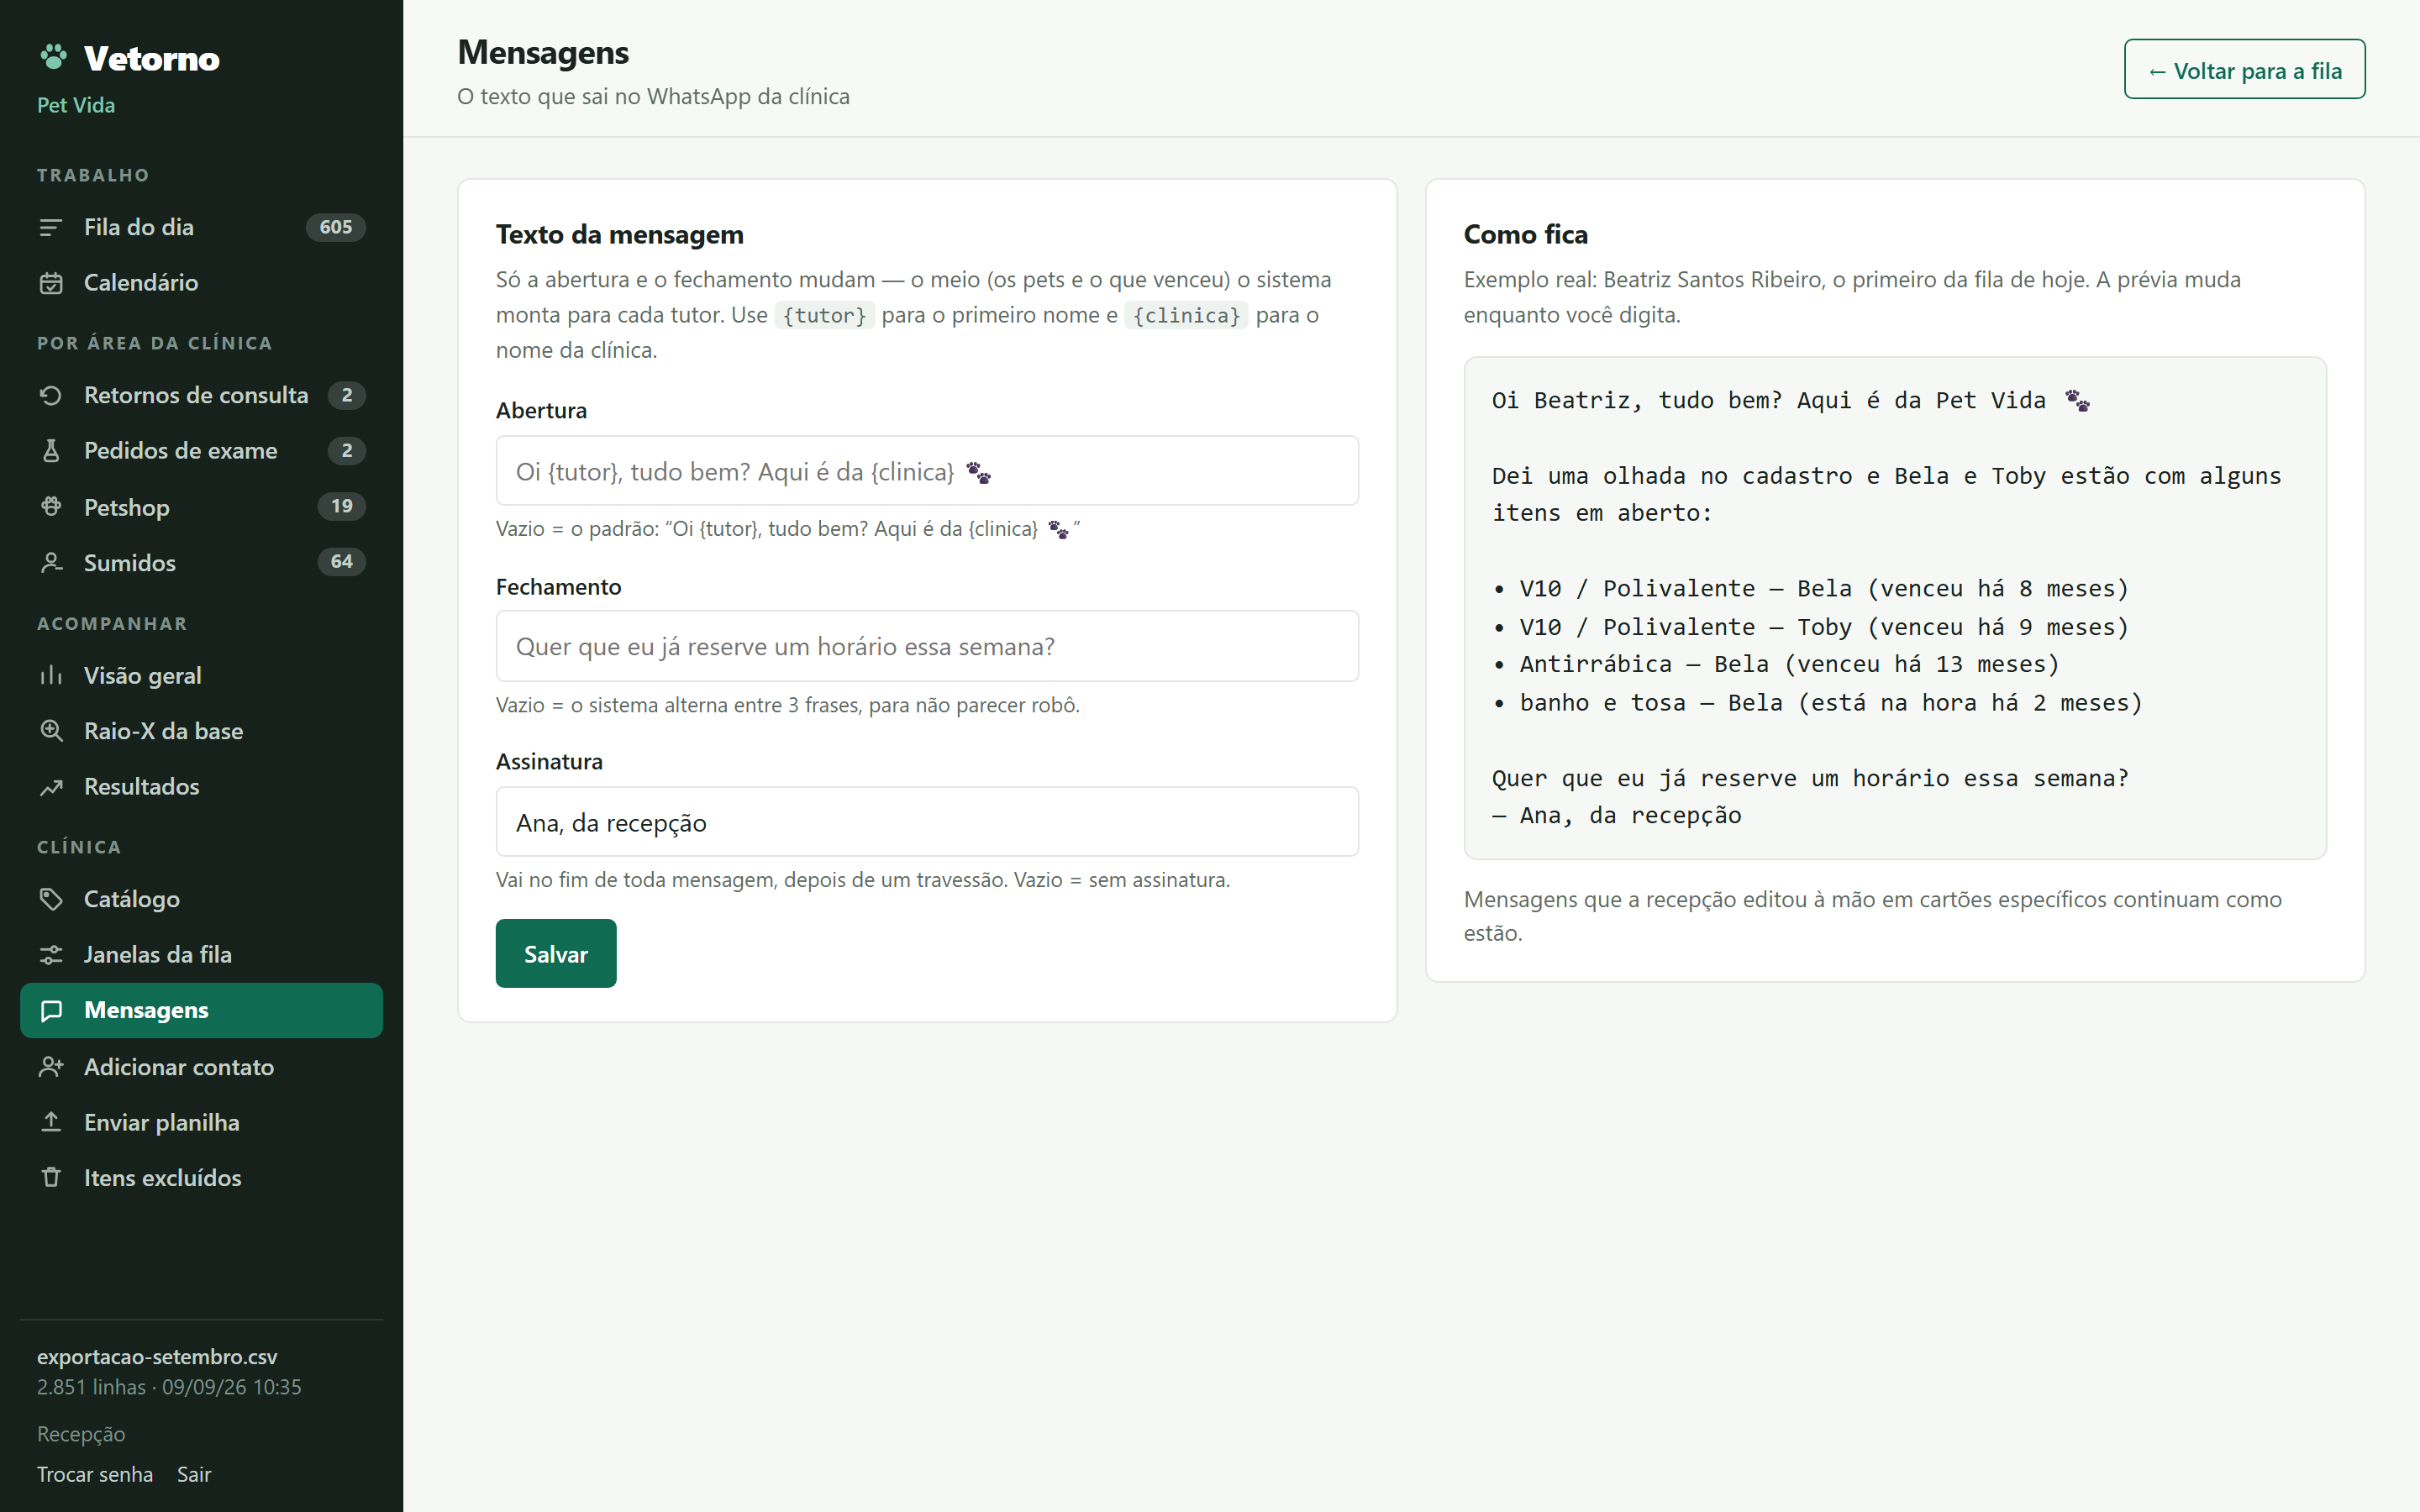Click the Petshop icon in sidebar

(x=51, y=507)
